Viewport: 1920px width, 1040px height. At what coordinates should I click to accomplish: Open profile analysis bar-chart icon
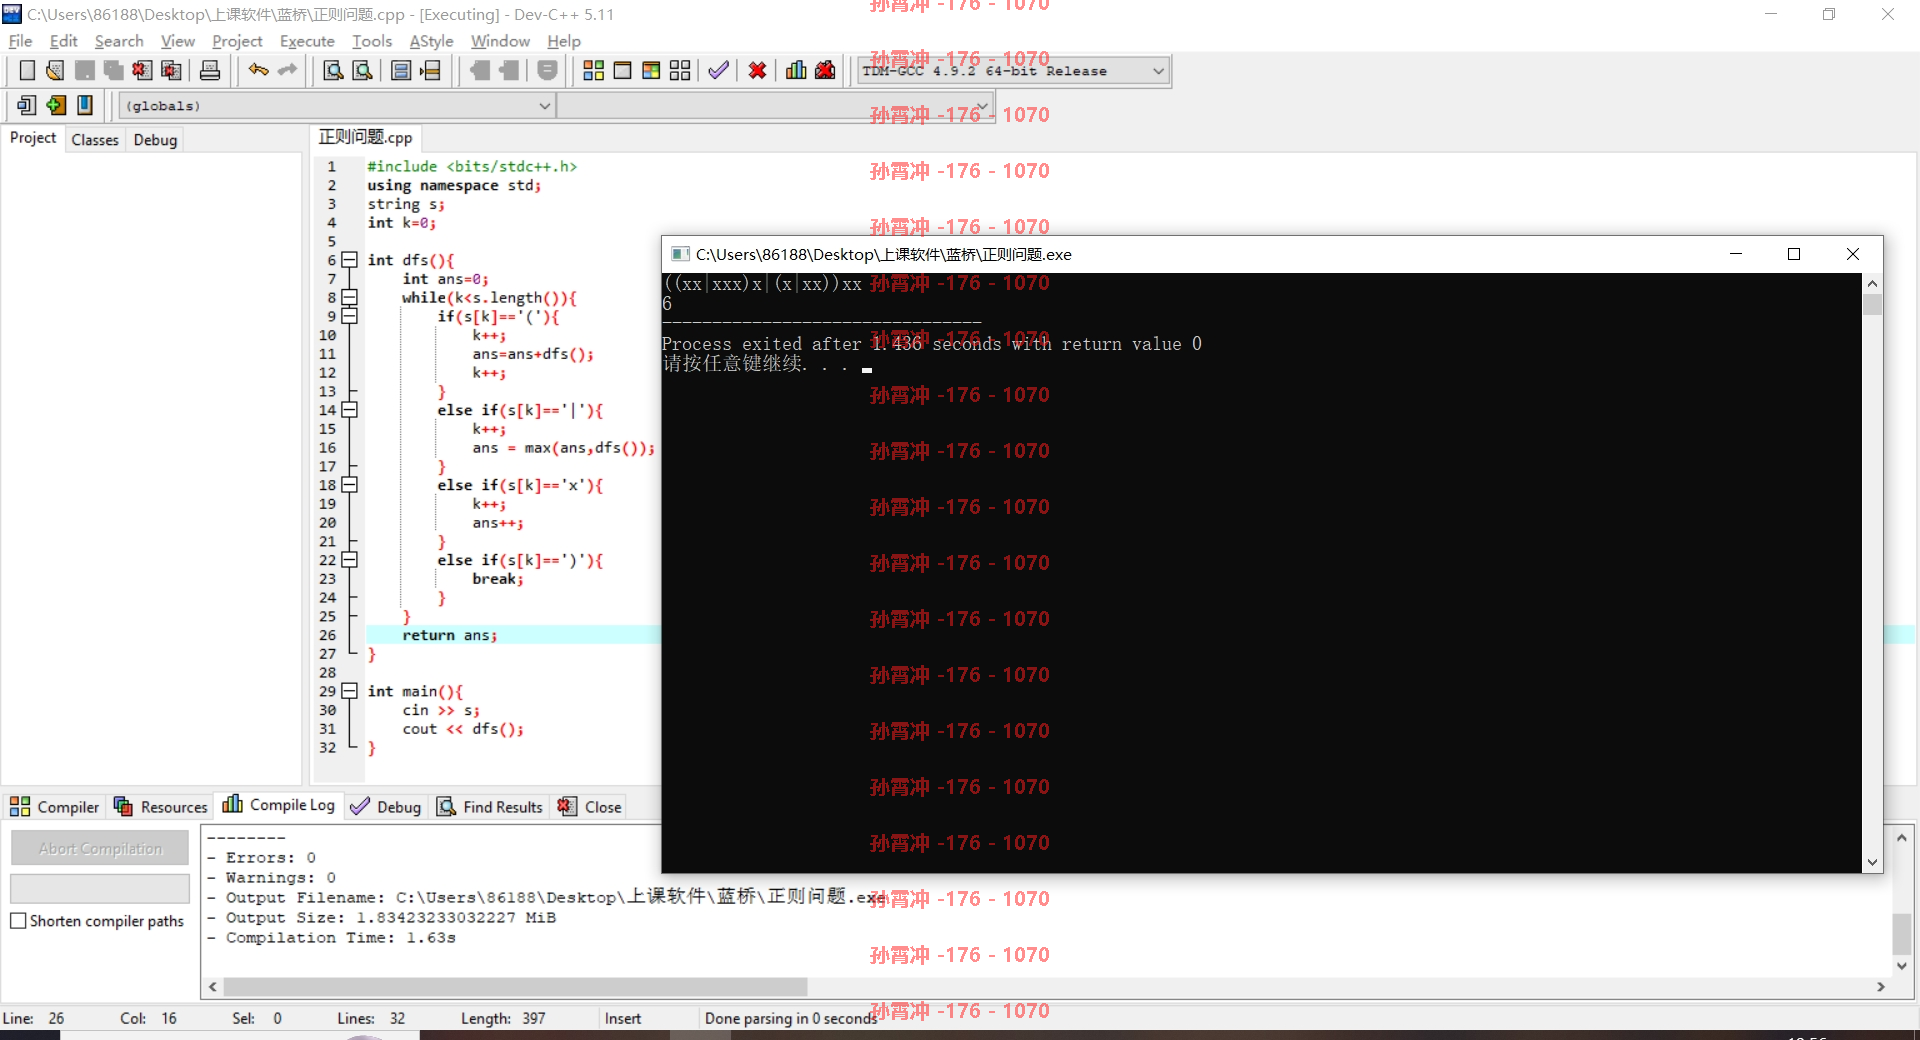[796, 70]
